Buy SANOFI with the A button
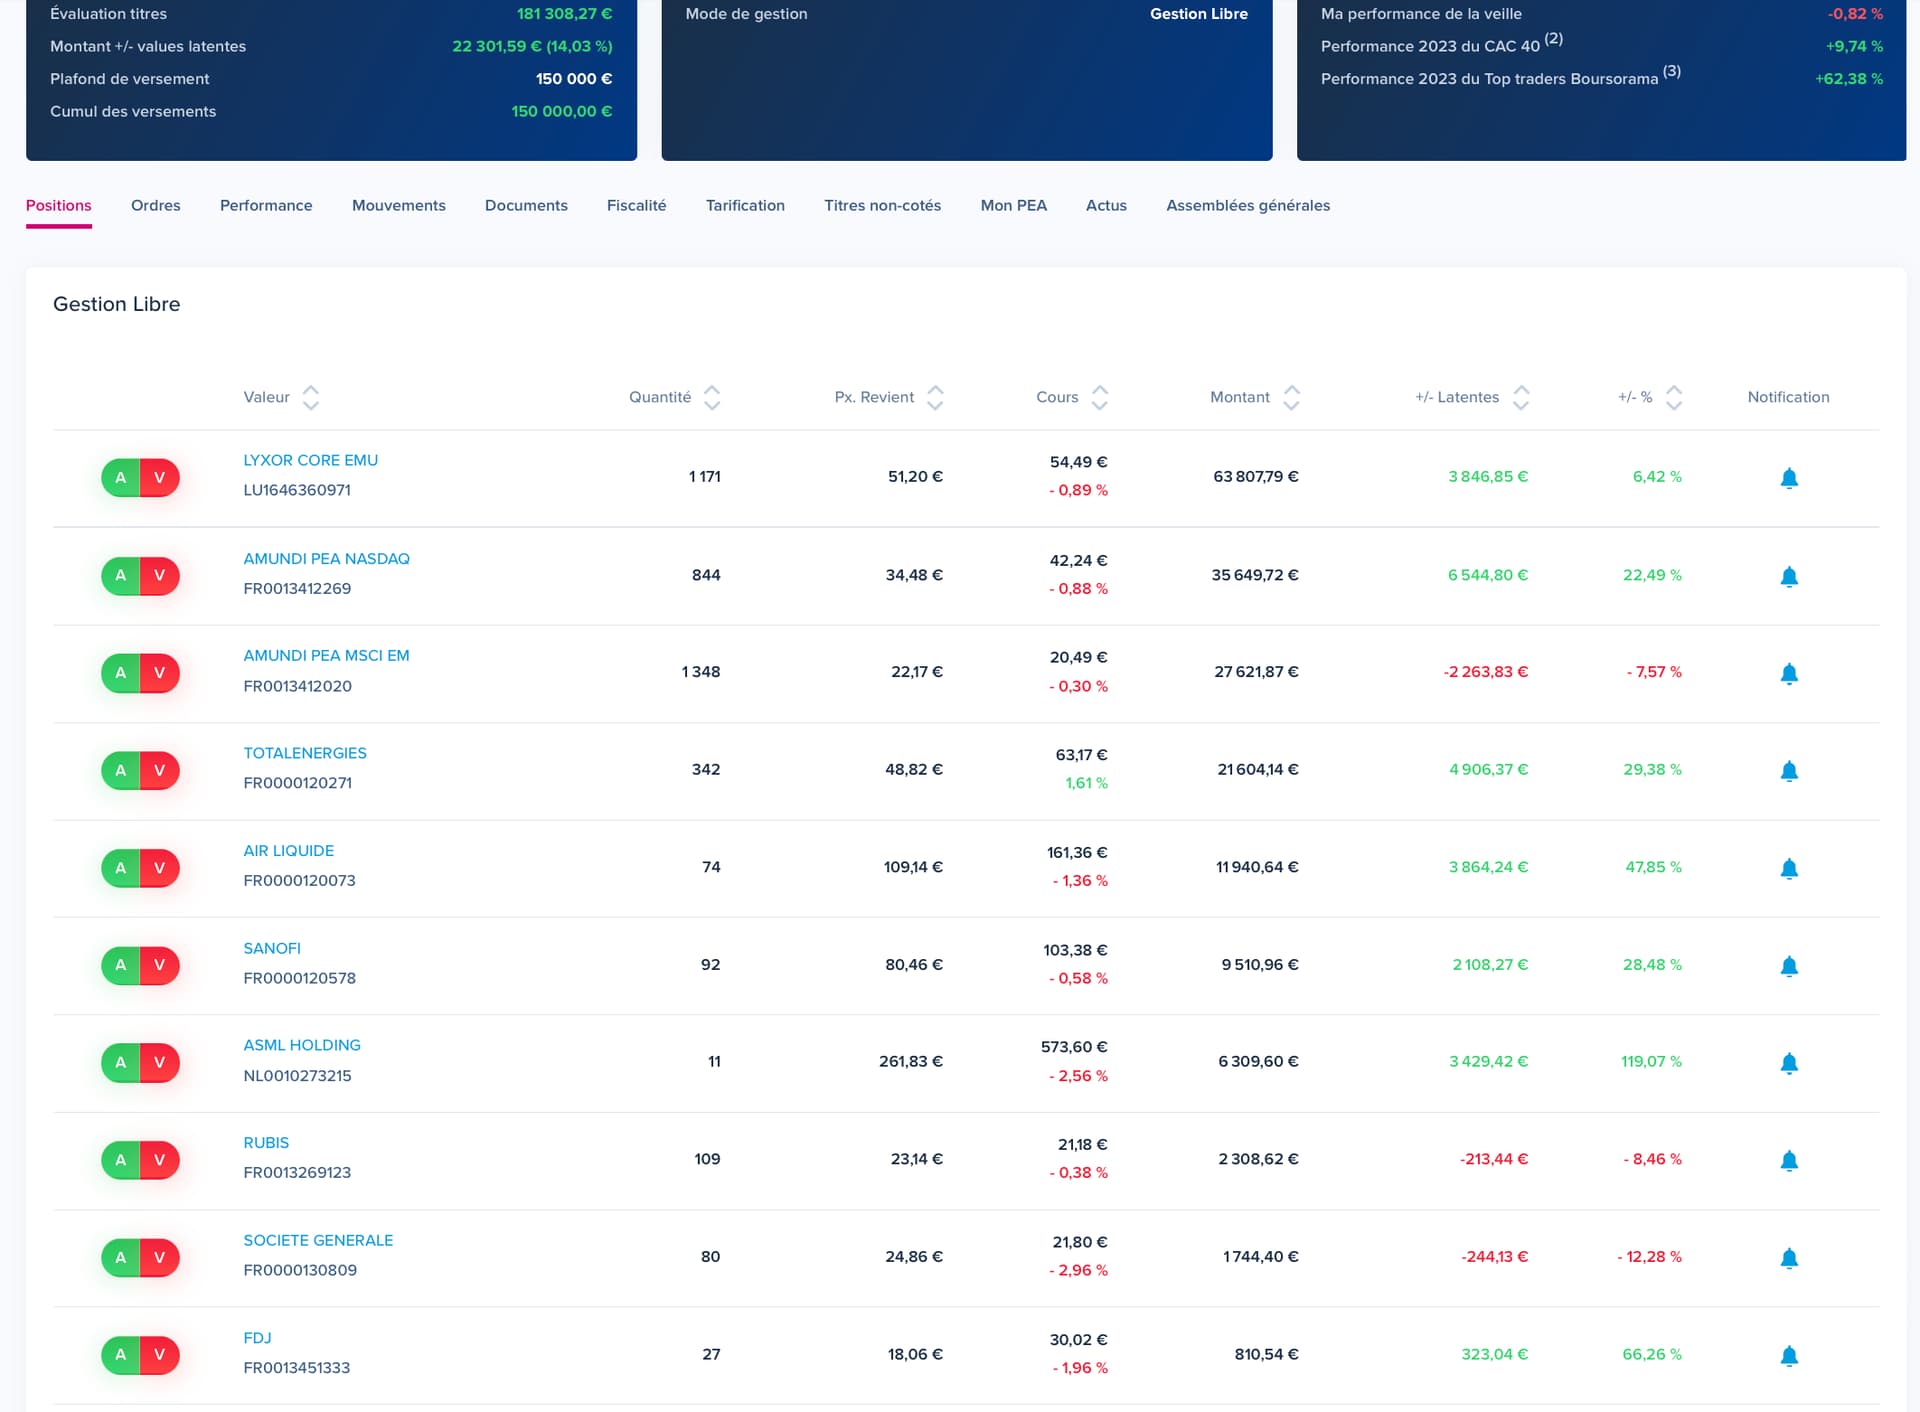Screen dimensions: 1920x1412 click(x=121, y=965)
